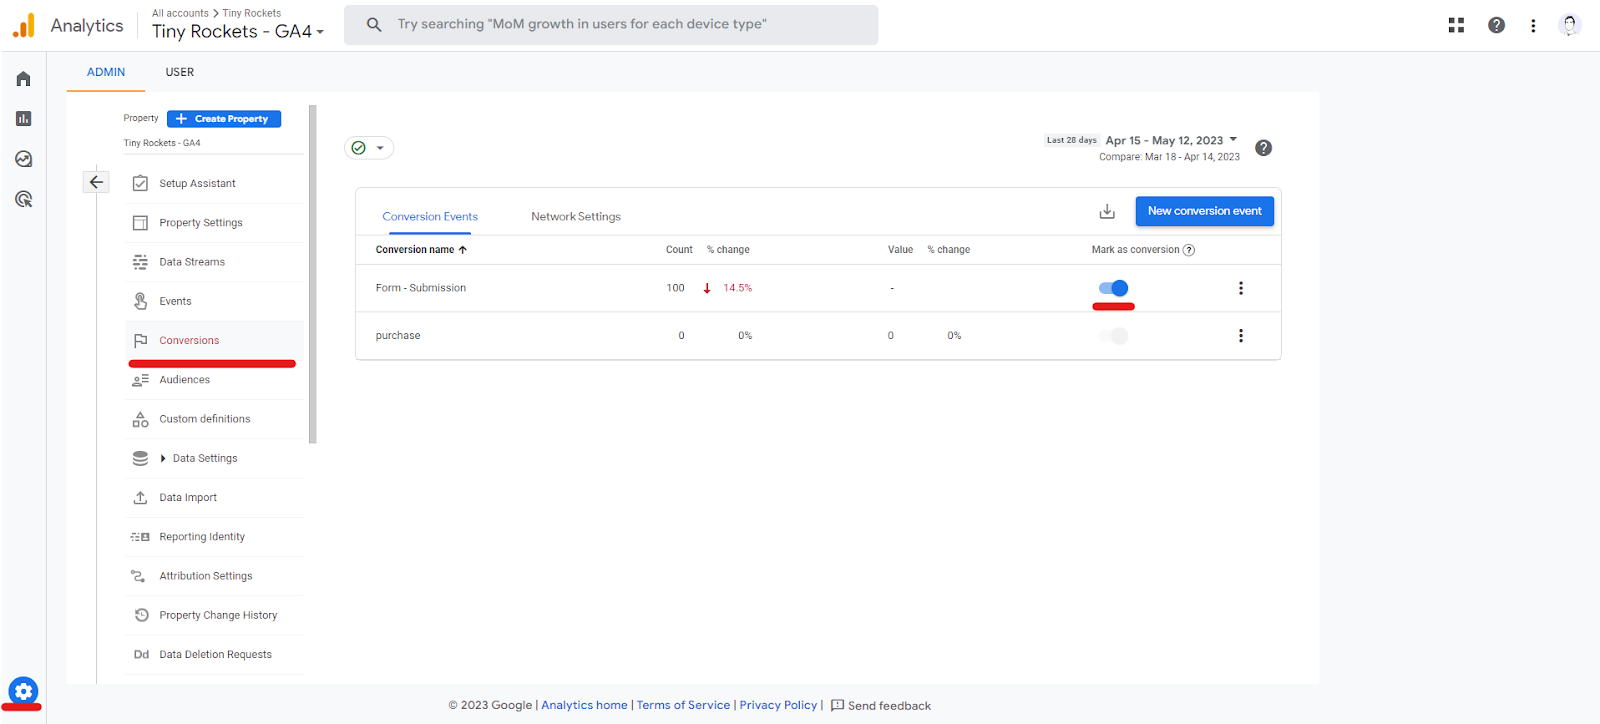The height and width of the screenshot is (724, 1600).
Task: Click the Custom definitions shapes icon
Action: 140,419
